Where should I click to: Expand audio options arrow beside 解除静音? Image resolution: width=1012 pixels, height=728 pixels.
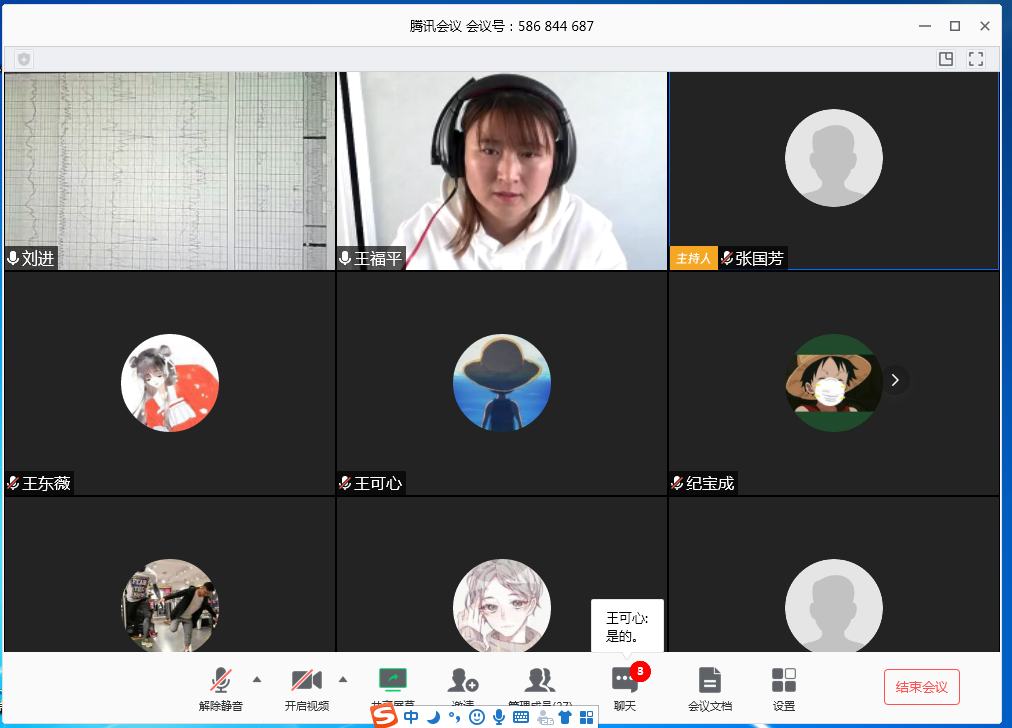[257, 679]
